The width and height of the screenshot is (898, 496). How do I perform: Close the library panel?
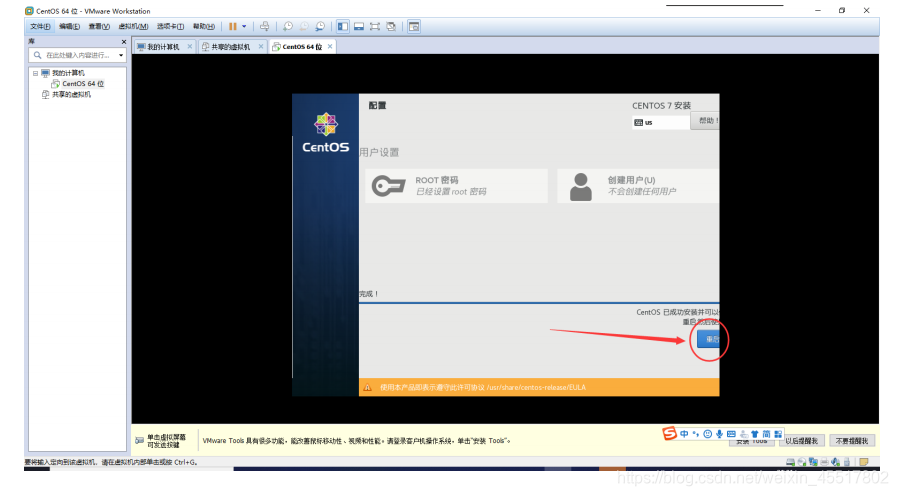coord(124,42)
